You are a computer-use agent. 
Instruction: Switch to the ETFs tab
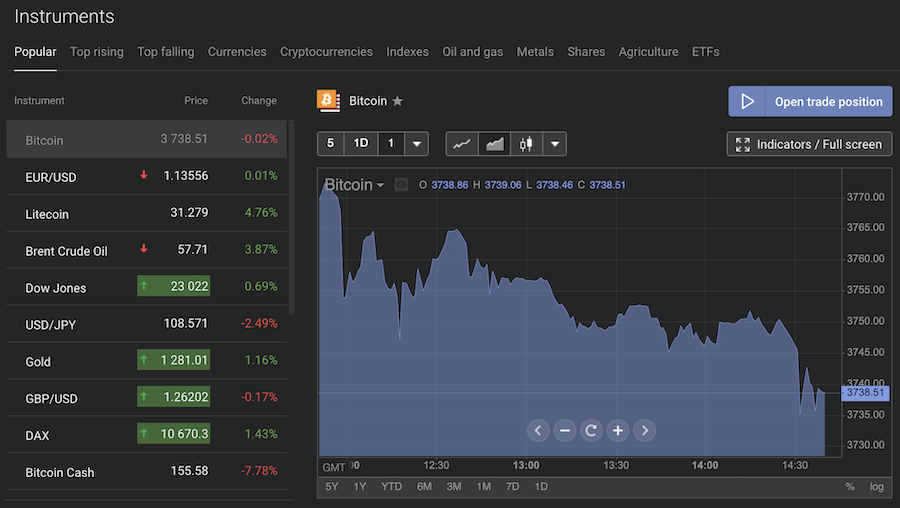click(x=705, y=52)
